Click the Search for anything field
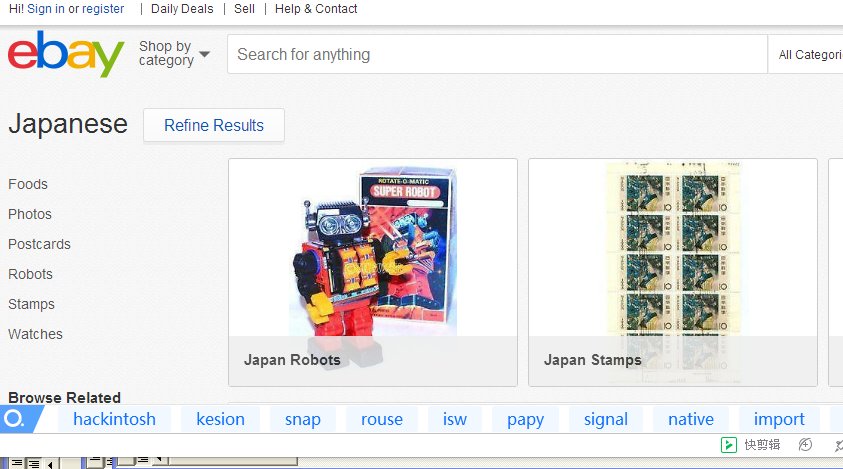This screenshot has height=469, width=843. click(x=496, y=55)
